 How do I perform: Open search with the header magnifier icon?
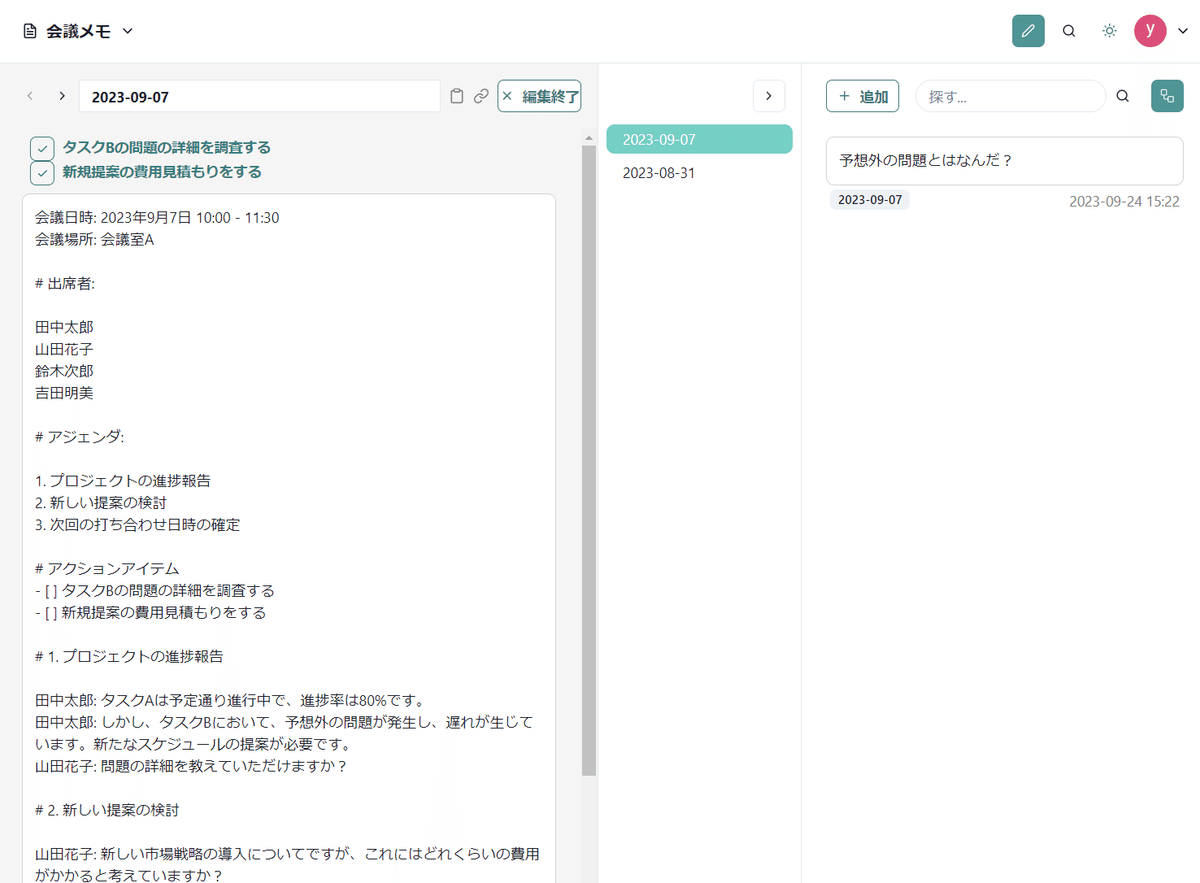point(1069,31)
